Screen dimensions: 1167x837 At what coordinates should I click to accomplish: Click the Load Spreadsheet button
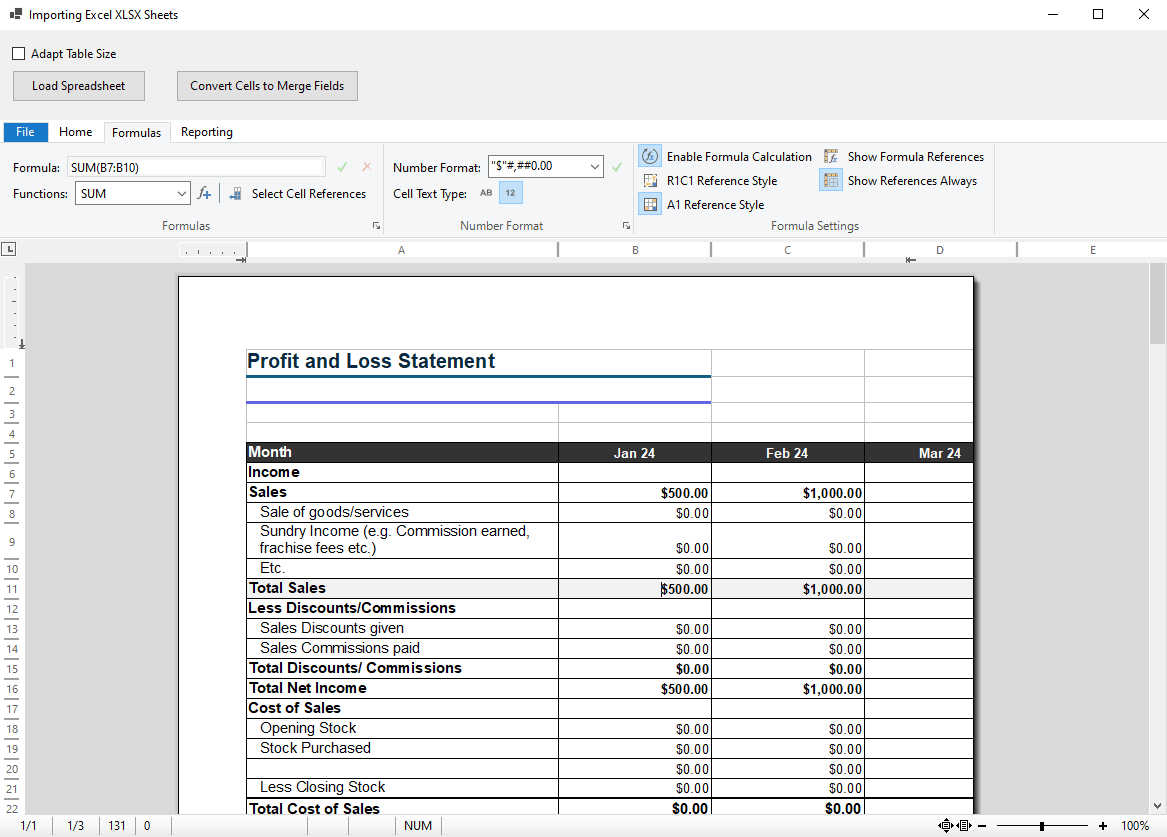click(79, 86)
